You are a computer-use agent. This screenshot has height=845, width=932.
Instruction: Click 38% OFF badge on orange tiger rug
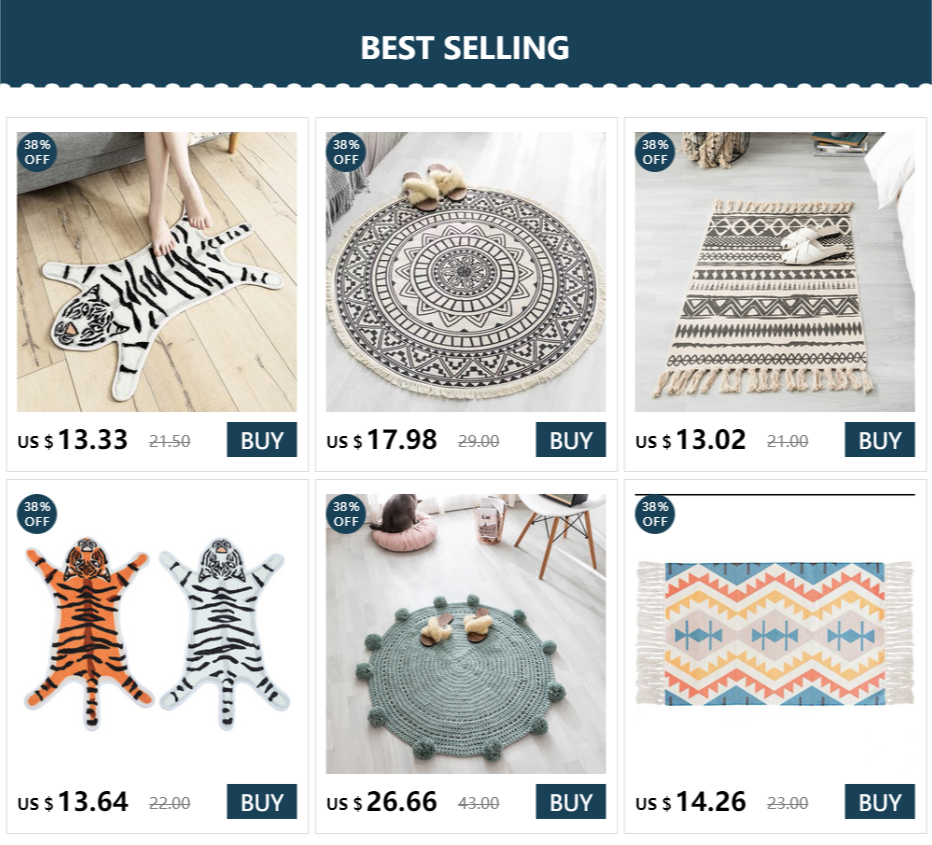tap(37, 514)
